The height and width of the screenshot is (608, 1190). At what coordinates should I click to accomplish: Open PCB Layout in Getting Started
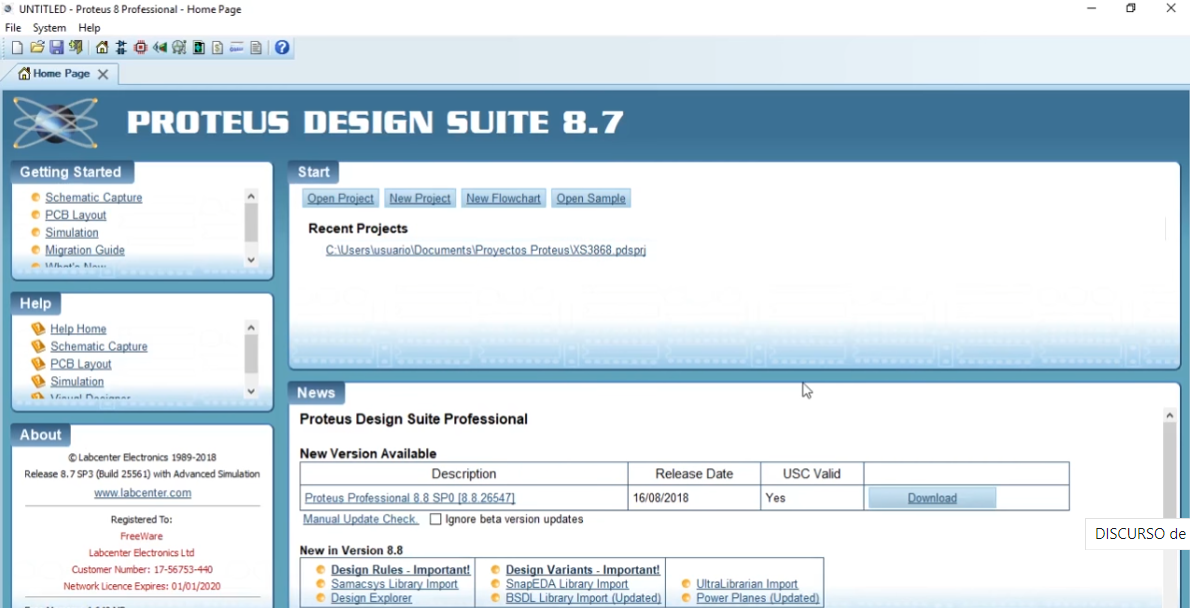tap(75, 215)
